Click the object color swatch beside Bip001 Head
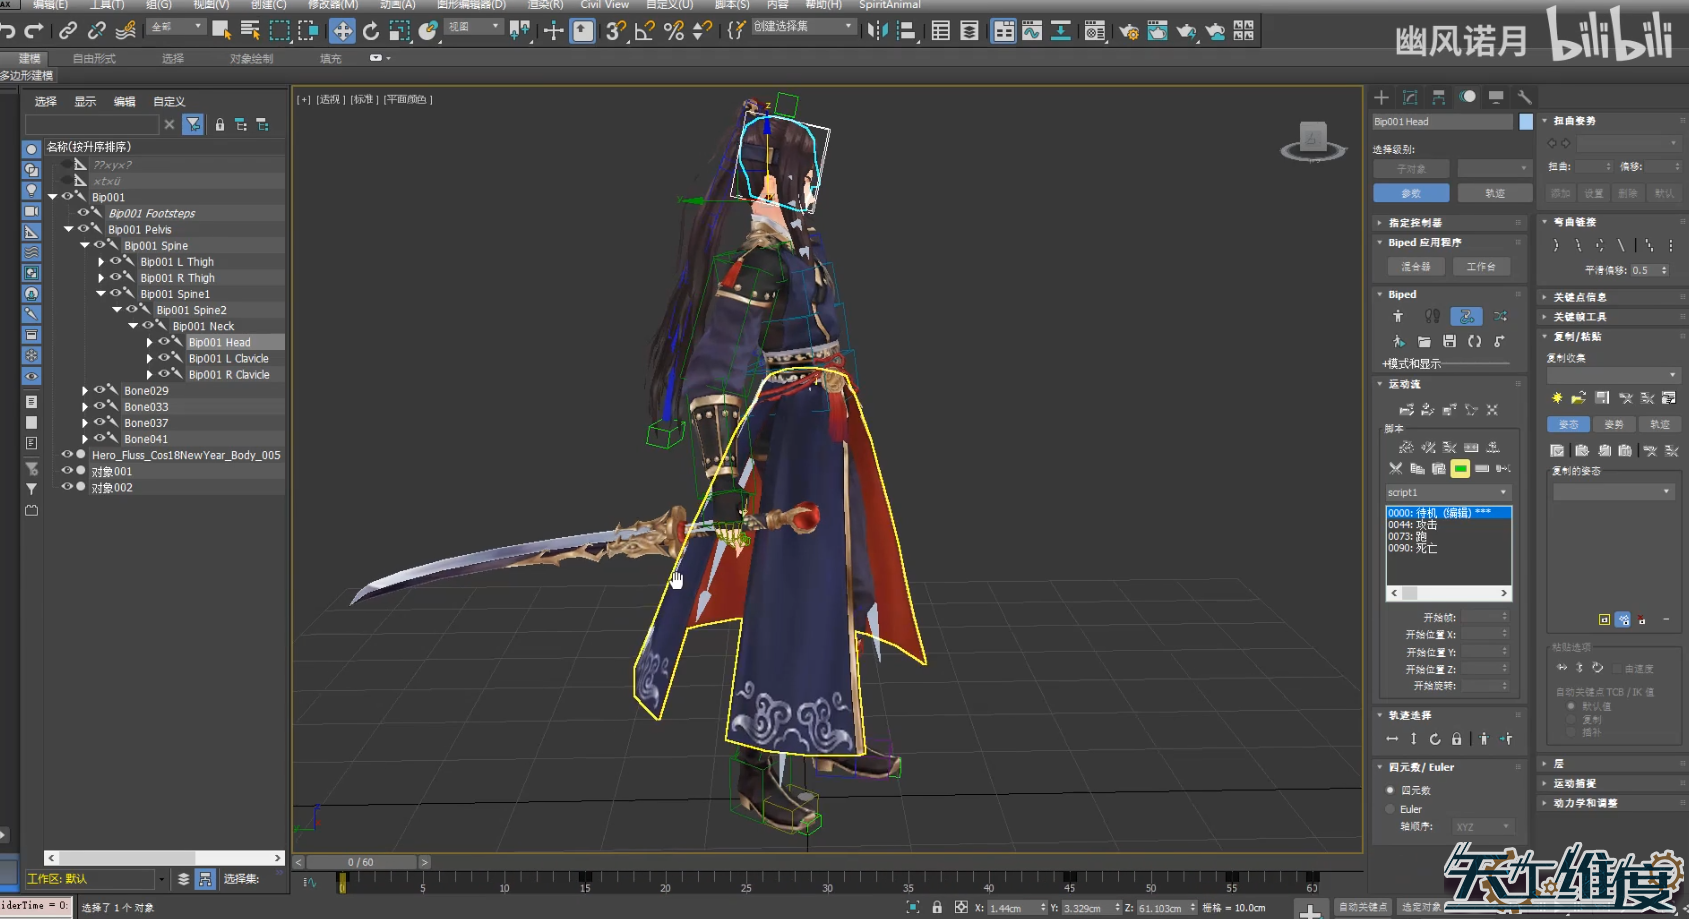The height and width of the screenshot is (919, 1689). pos(1526,122)
